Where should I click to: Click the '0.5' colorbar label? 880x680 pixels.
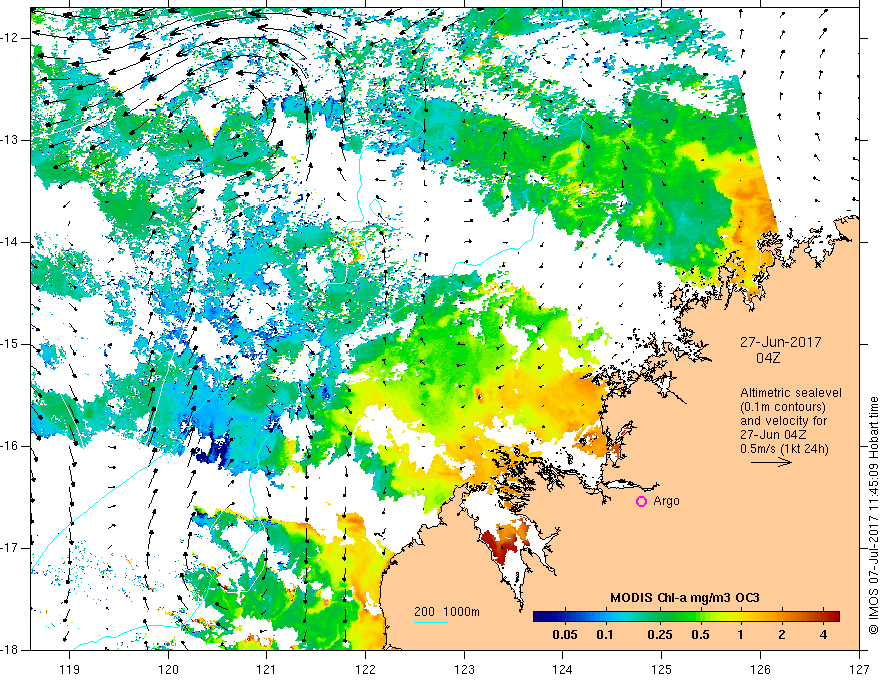click(700, 635)
